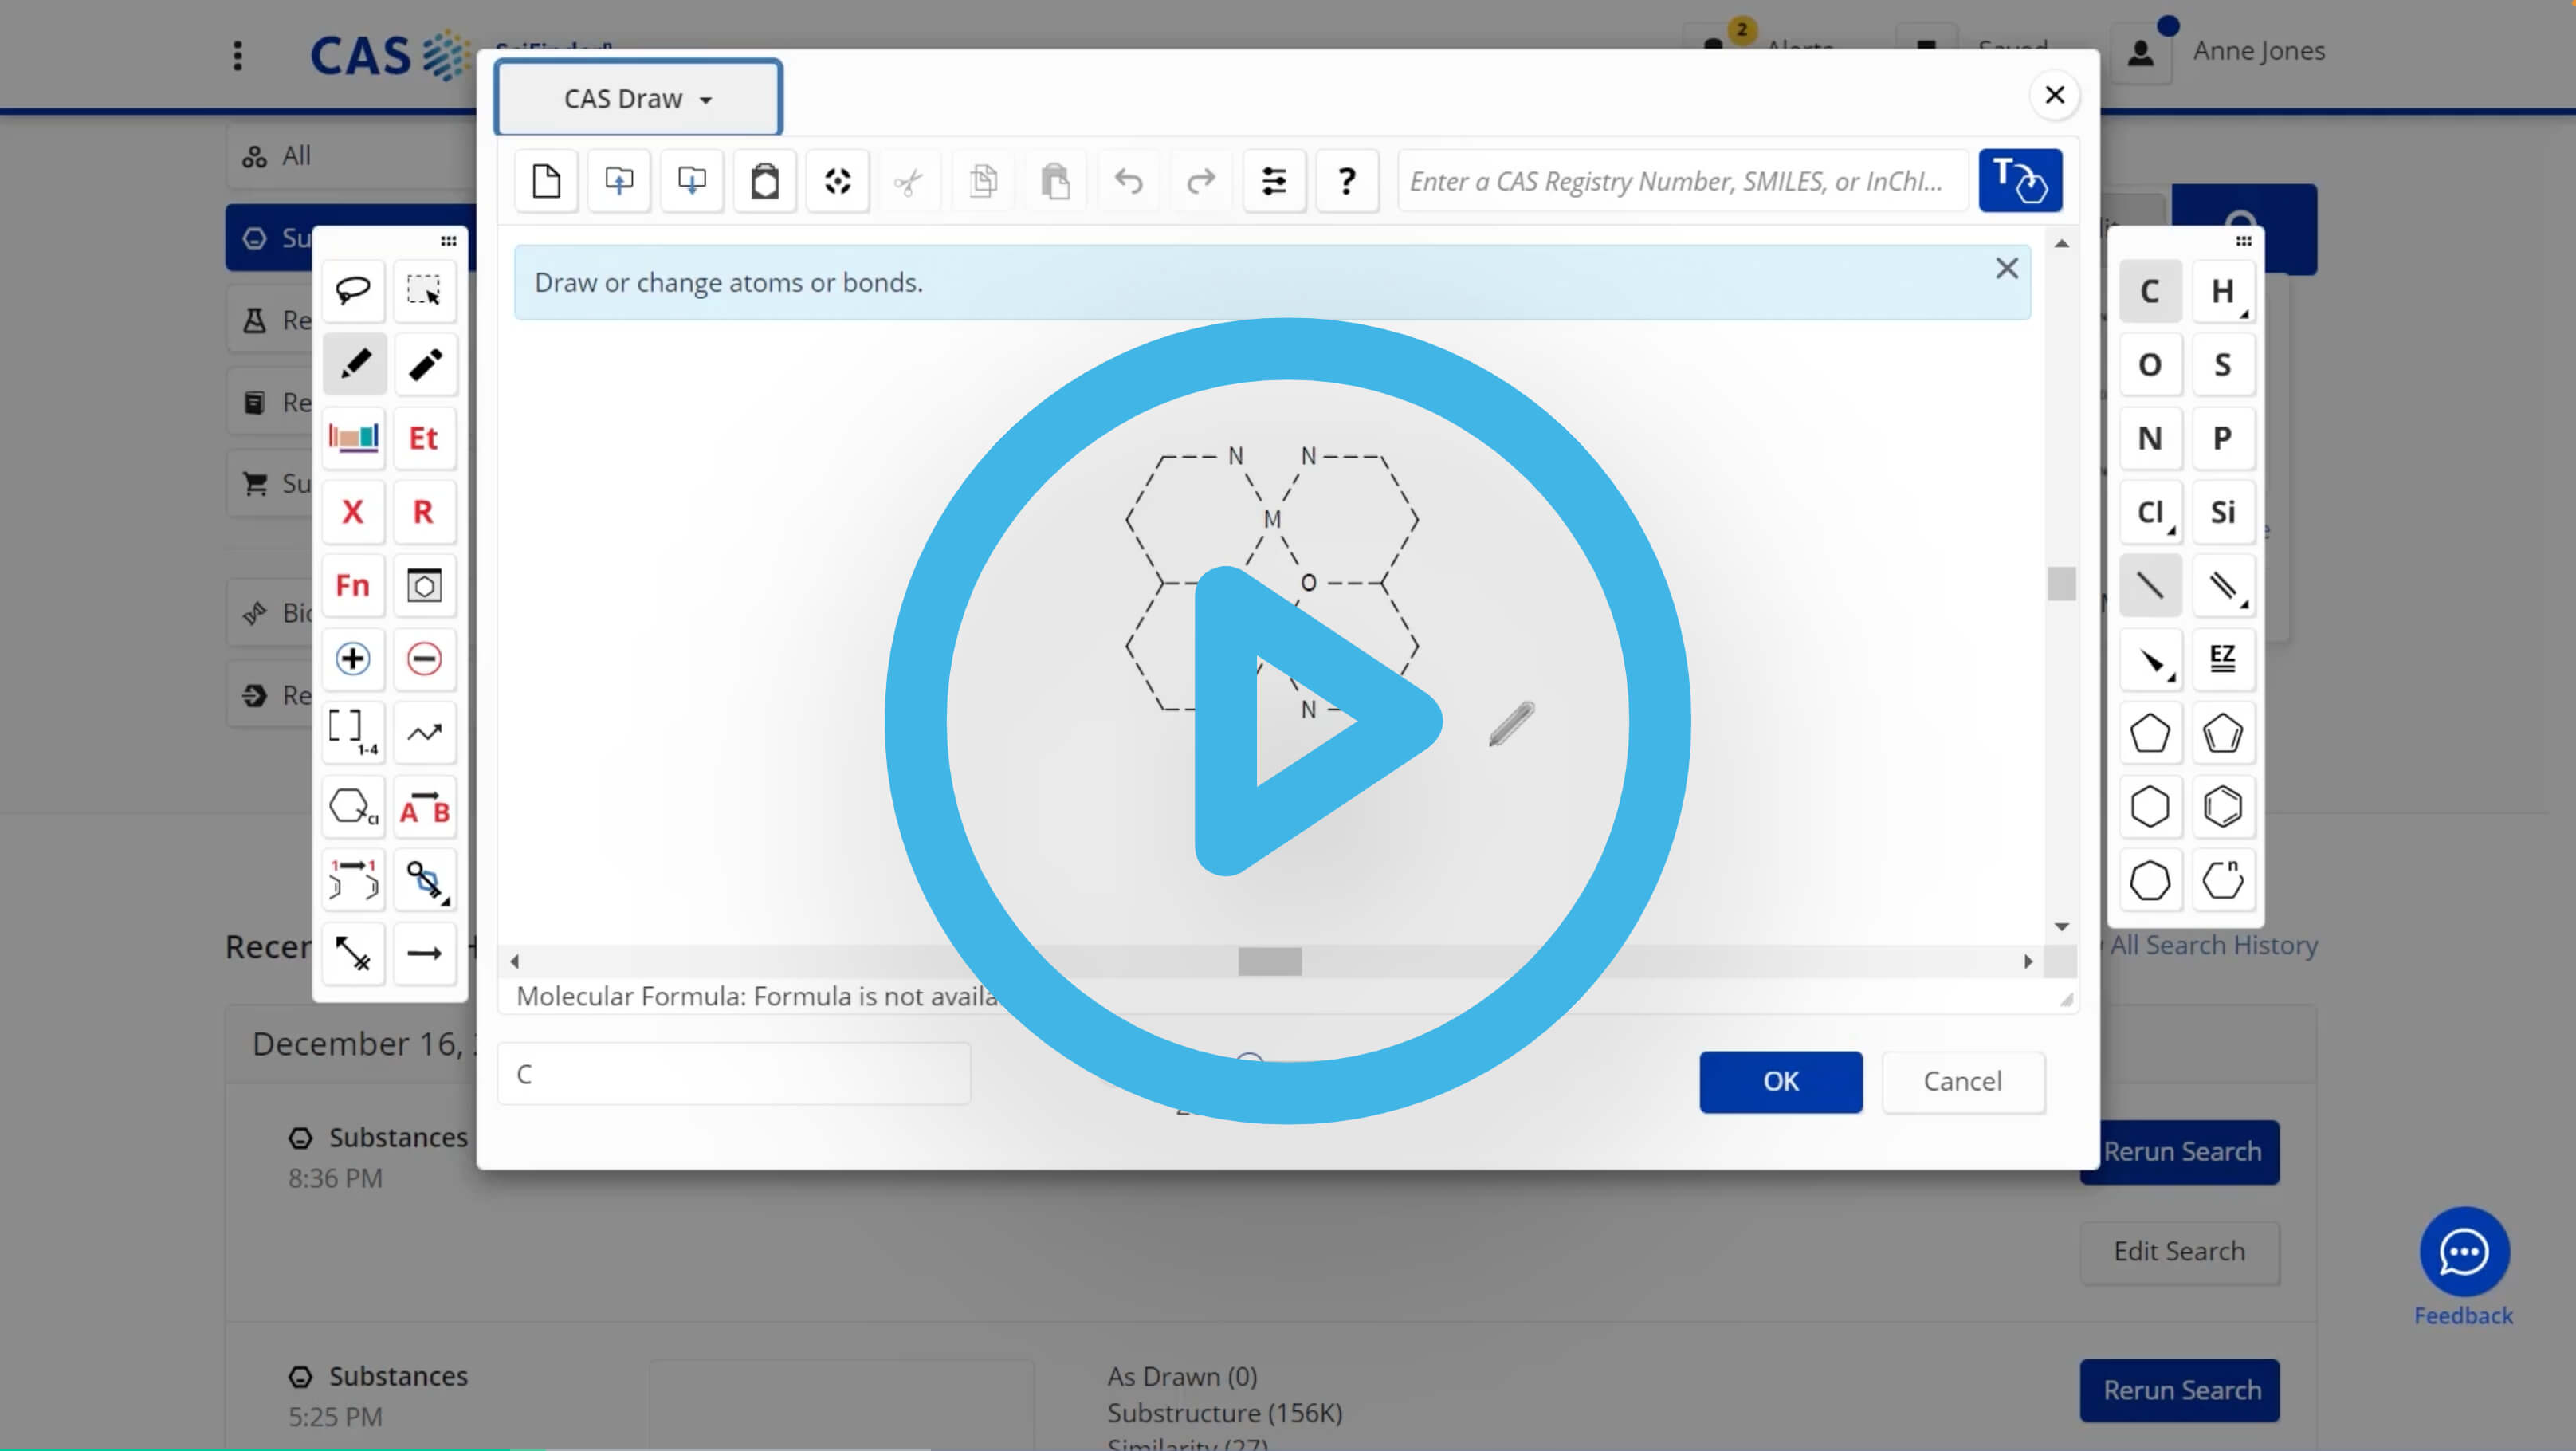The image size is (2576, 1451).
Task: Rerun the 5:25 PM search
Action: tap(2180, 1390)
